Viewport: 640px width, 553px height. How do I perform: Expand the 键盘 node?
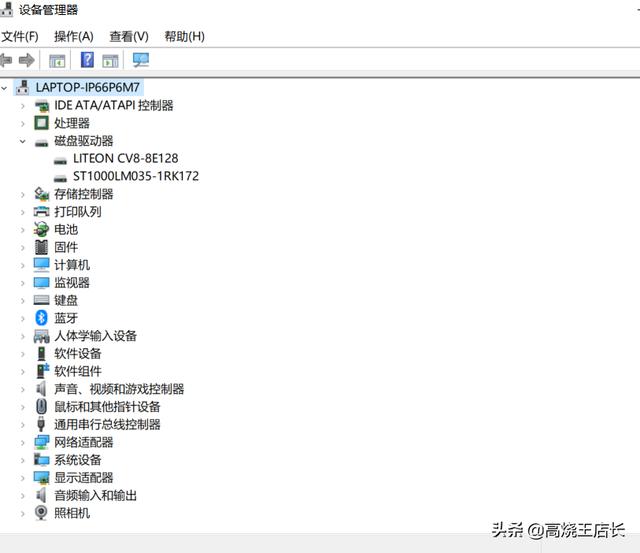click(23, 301)
